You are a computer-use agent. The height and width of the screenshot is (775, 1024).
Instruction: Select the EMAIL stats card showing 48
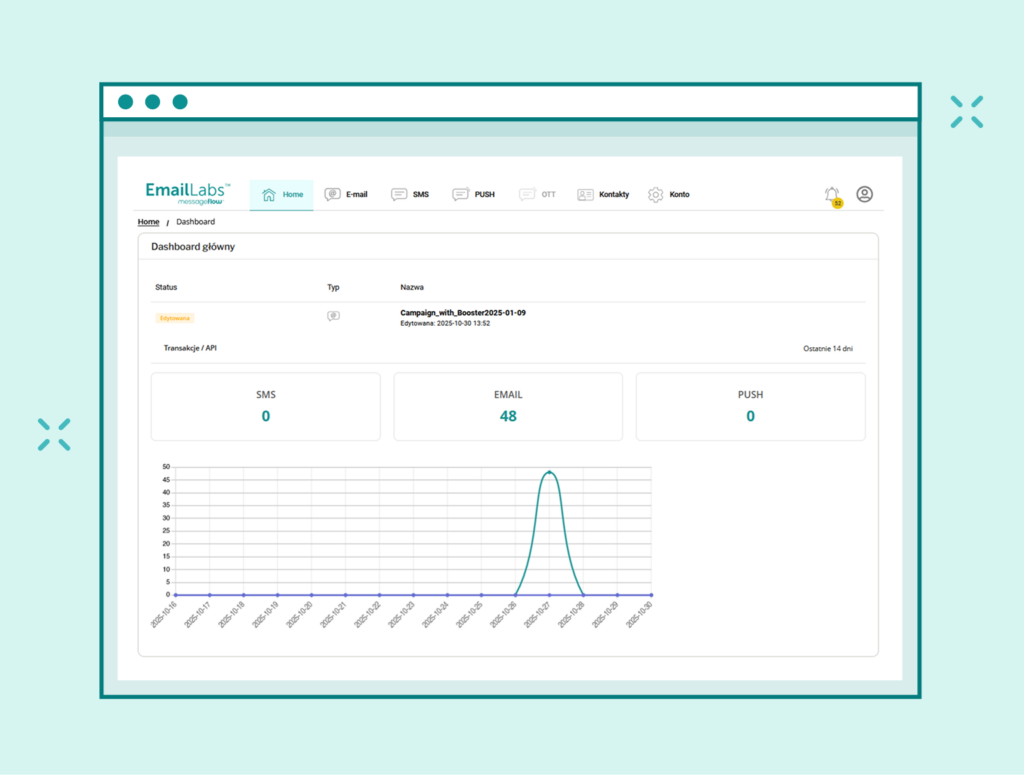(x=508, y=406)
